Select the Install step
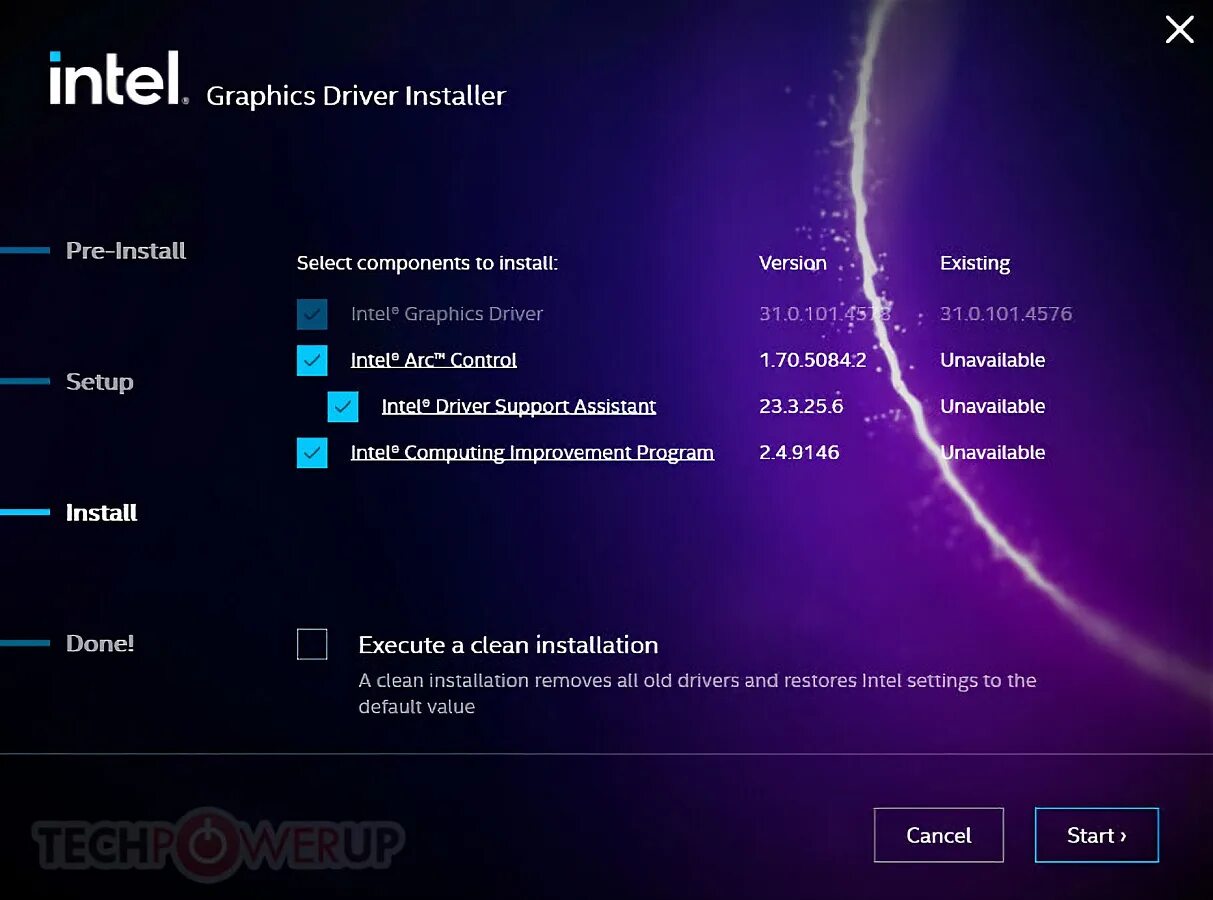This screenshot has height=900, width=1213. point(101,512)
